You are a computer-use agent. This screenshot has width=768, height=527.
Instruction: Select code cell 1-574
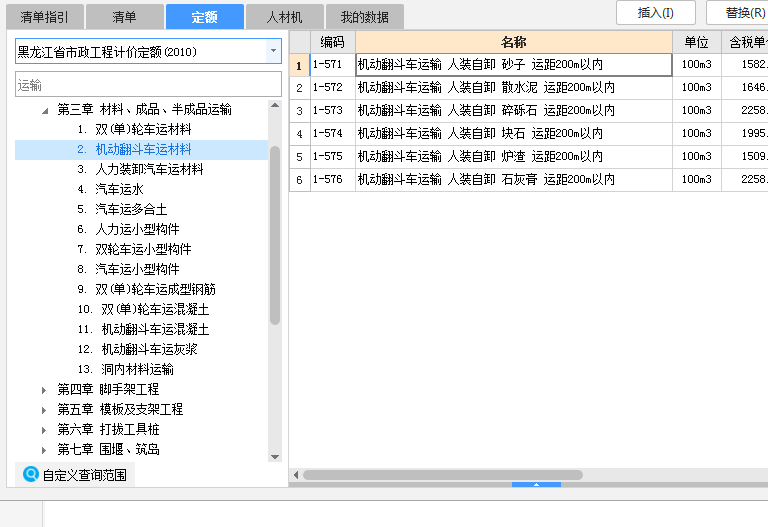pos(333,134)
